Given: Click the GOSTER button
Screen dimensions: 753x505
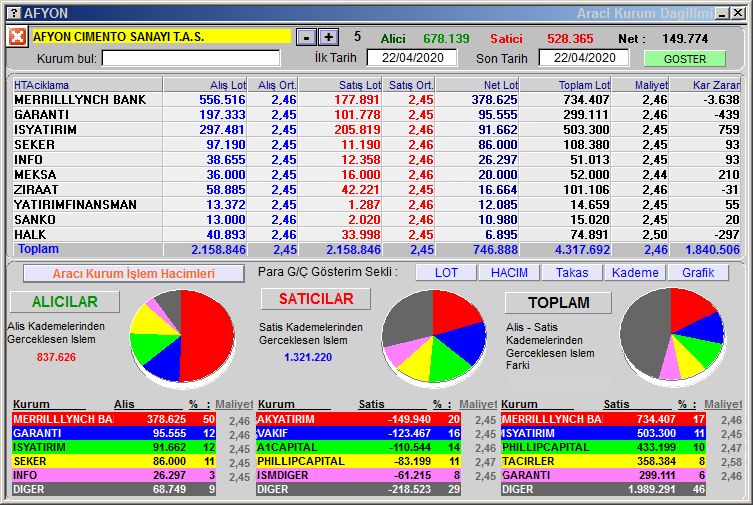Looking at the screenshot, I should (684, 59).
